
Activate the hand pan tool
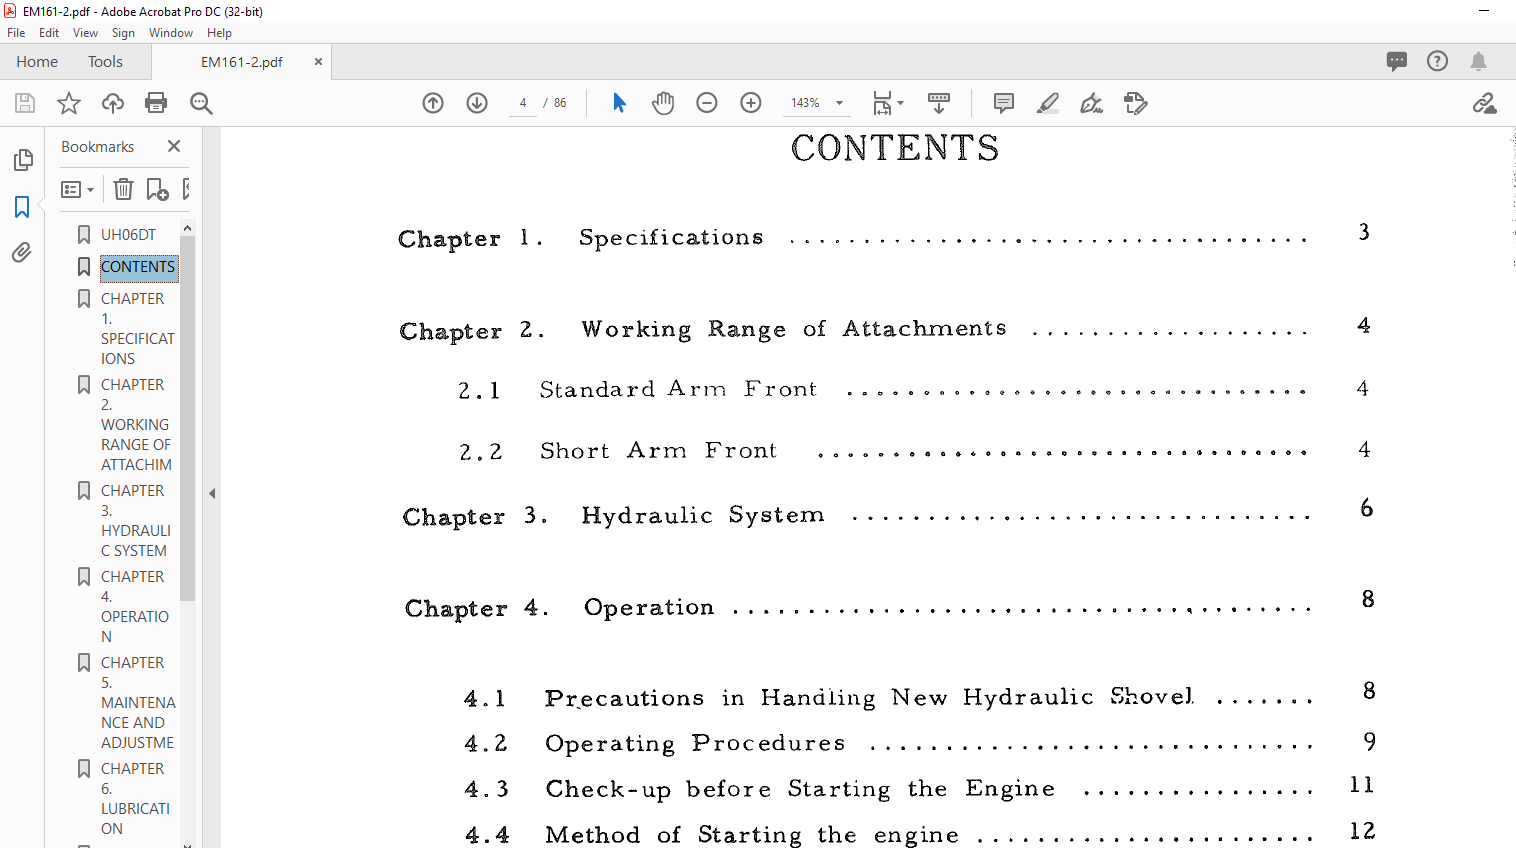663,103
